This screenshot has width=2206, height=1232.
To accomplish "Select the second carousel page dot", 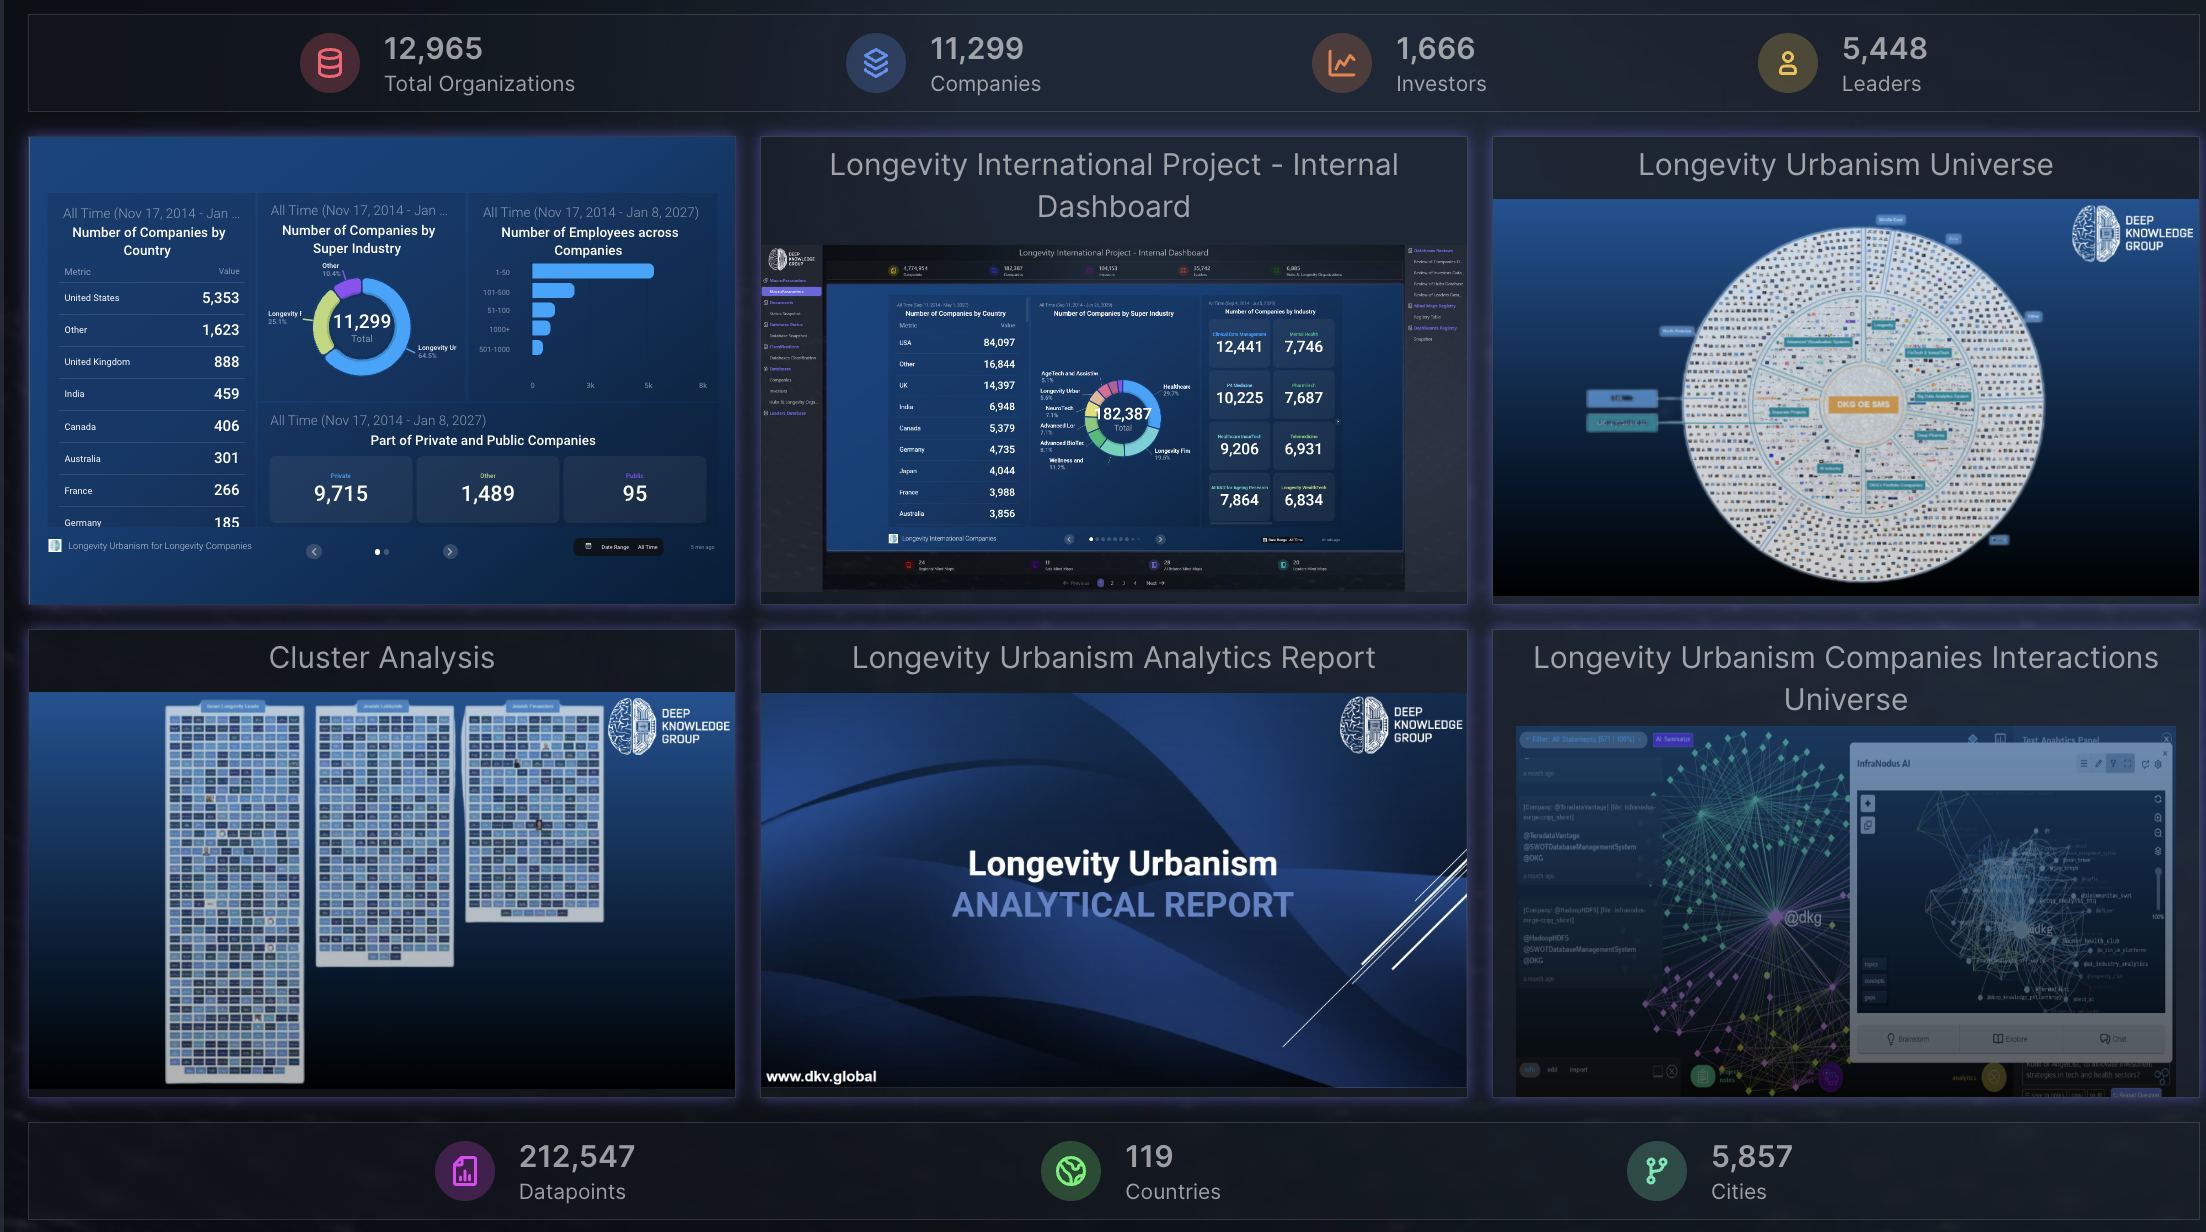I will (387, 552).
